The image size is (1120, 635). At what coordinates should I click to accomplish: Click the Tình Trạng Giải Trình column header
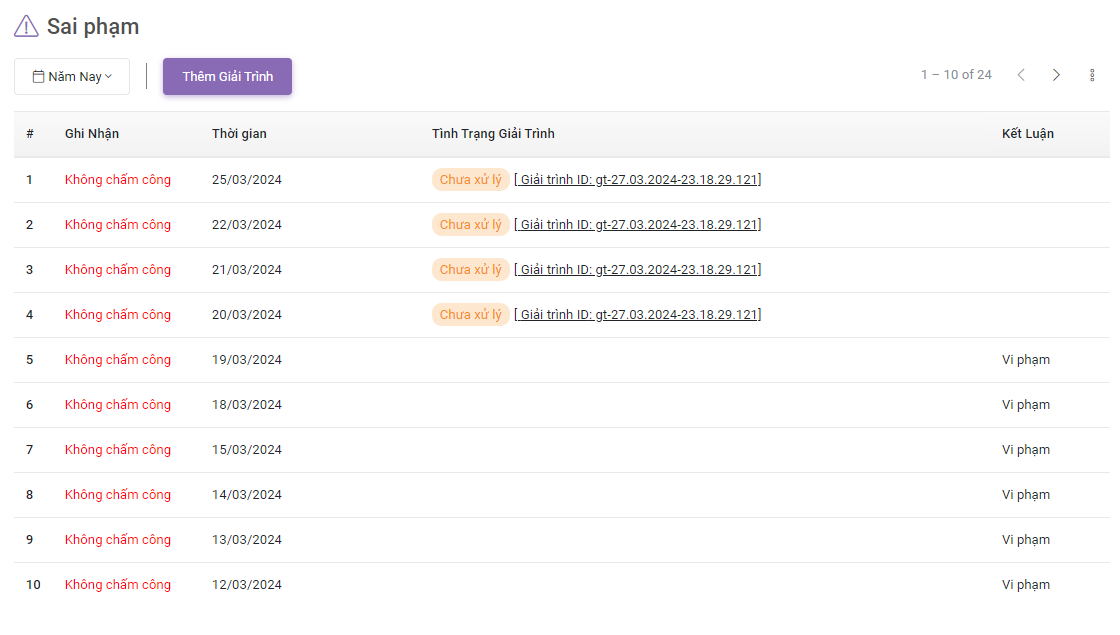(x=493, y=134)
